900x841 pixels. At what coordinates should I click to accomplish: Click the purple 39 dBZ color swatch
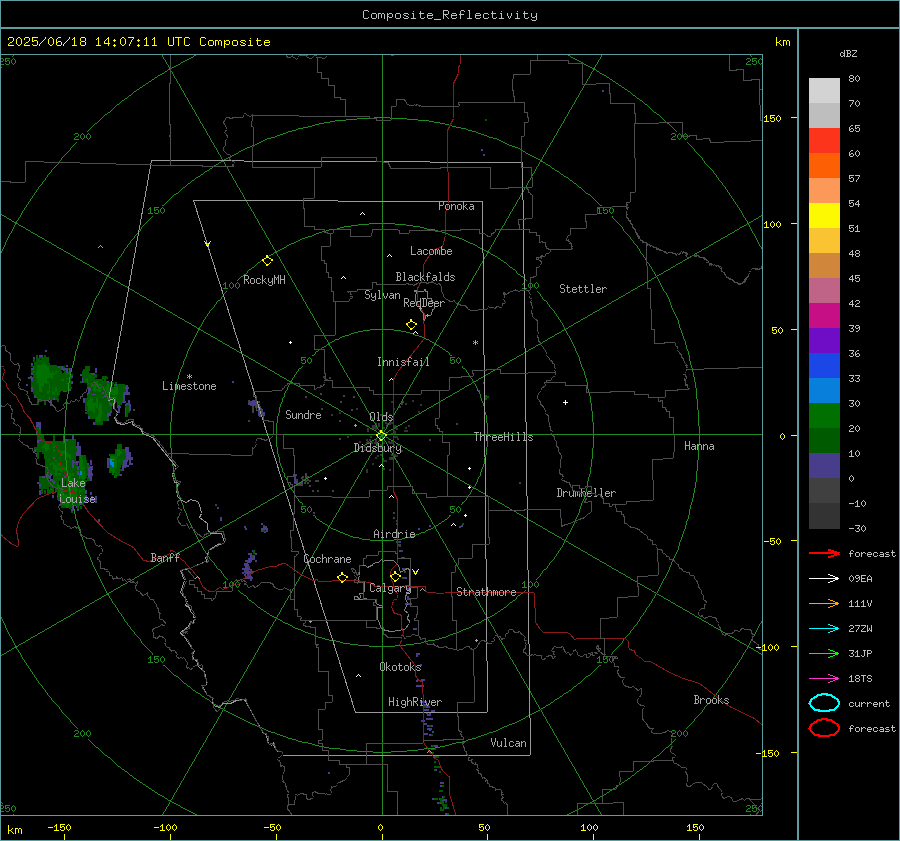point(824,340)
